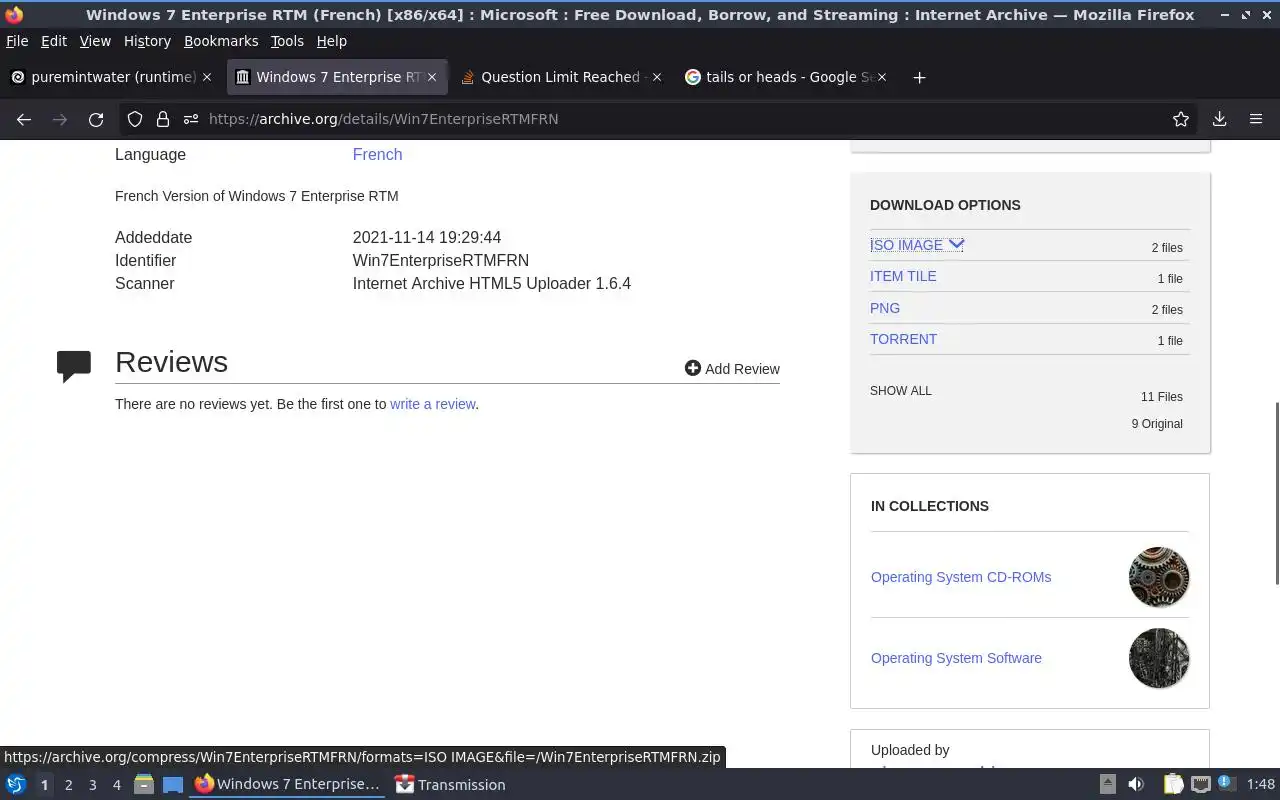
Task: Switch to the Transmission taskbar window
Action: 450,785
